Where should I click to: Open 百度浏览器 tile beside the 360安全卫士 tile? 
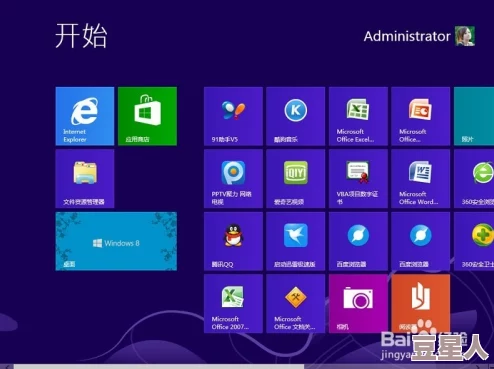click(x=421, y=241)
